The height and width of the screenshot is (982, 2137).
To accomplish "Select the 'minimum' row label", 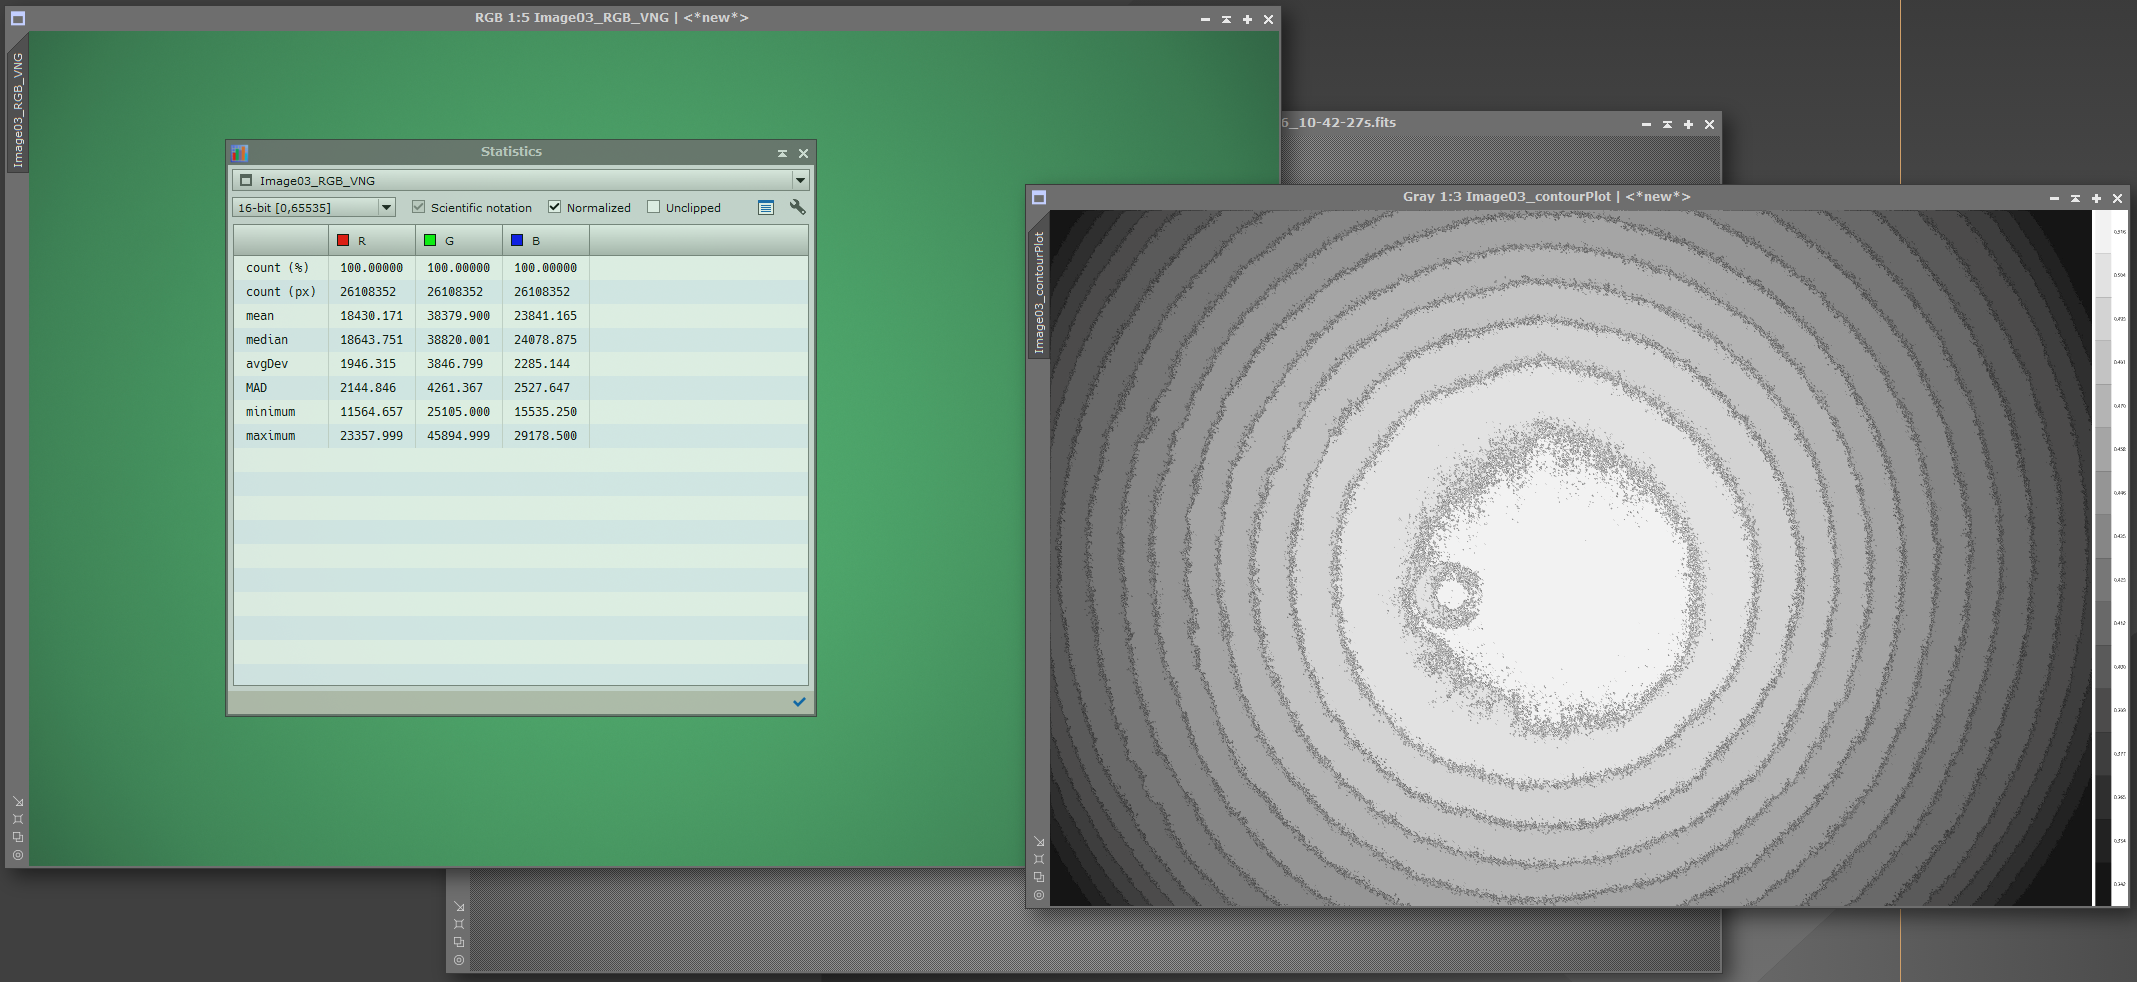I will coord(270,412).
